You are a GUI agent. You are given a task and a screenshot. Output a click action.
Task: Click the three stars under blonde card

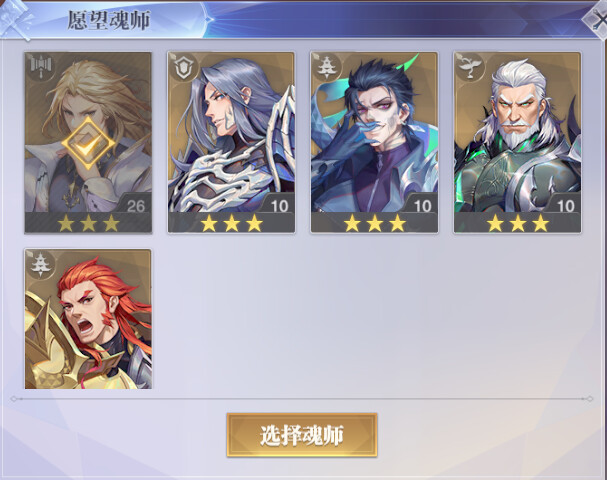(x=89, y=223)
